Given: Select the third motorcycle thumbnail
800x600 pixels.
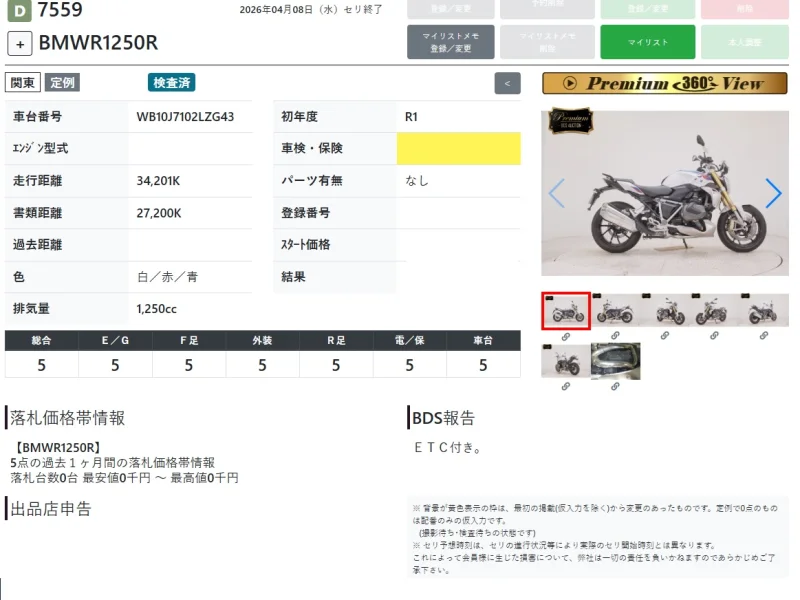Looking at the screenshot, I should click(x=665, y=310).
